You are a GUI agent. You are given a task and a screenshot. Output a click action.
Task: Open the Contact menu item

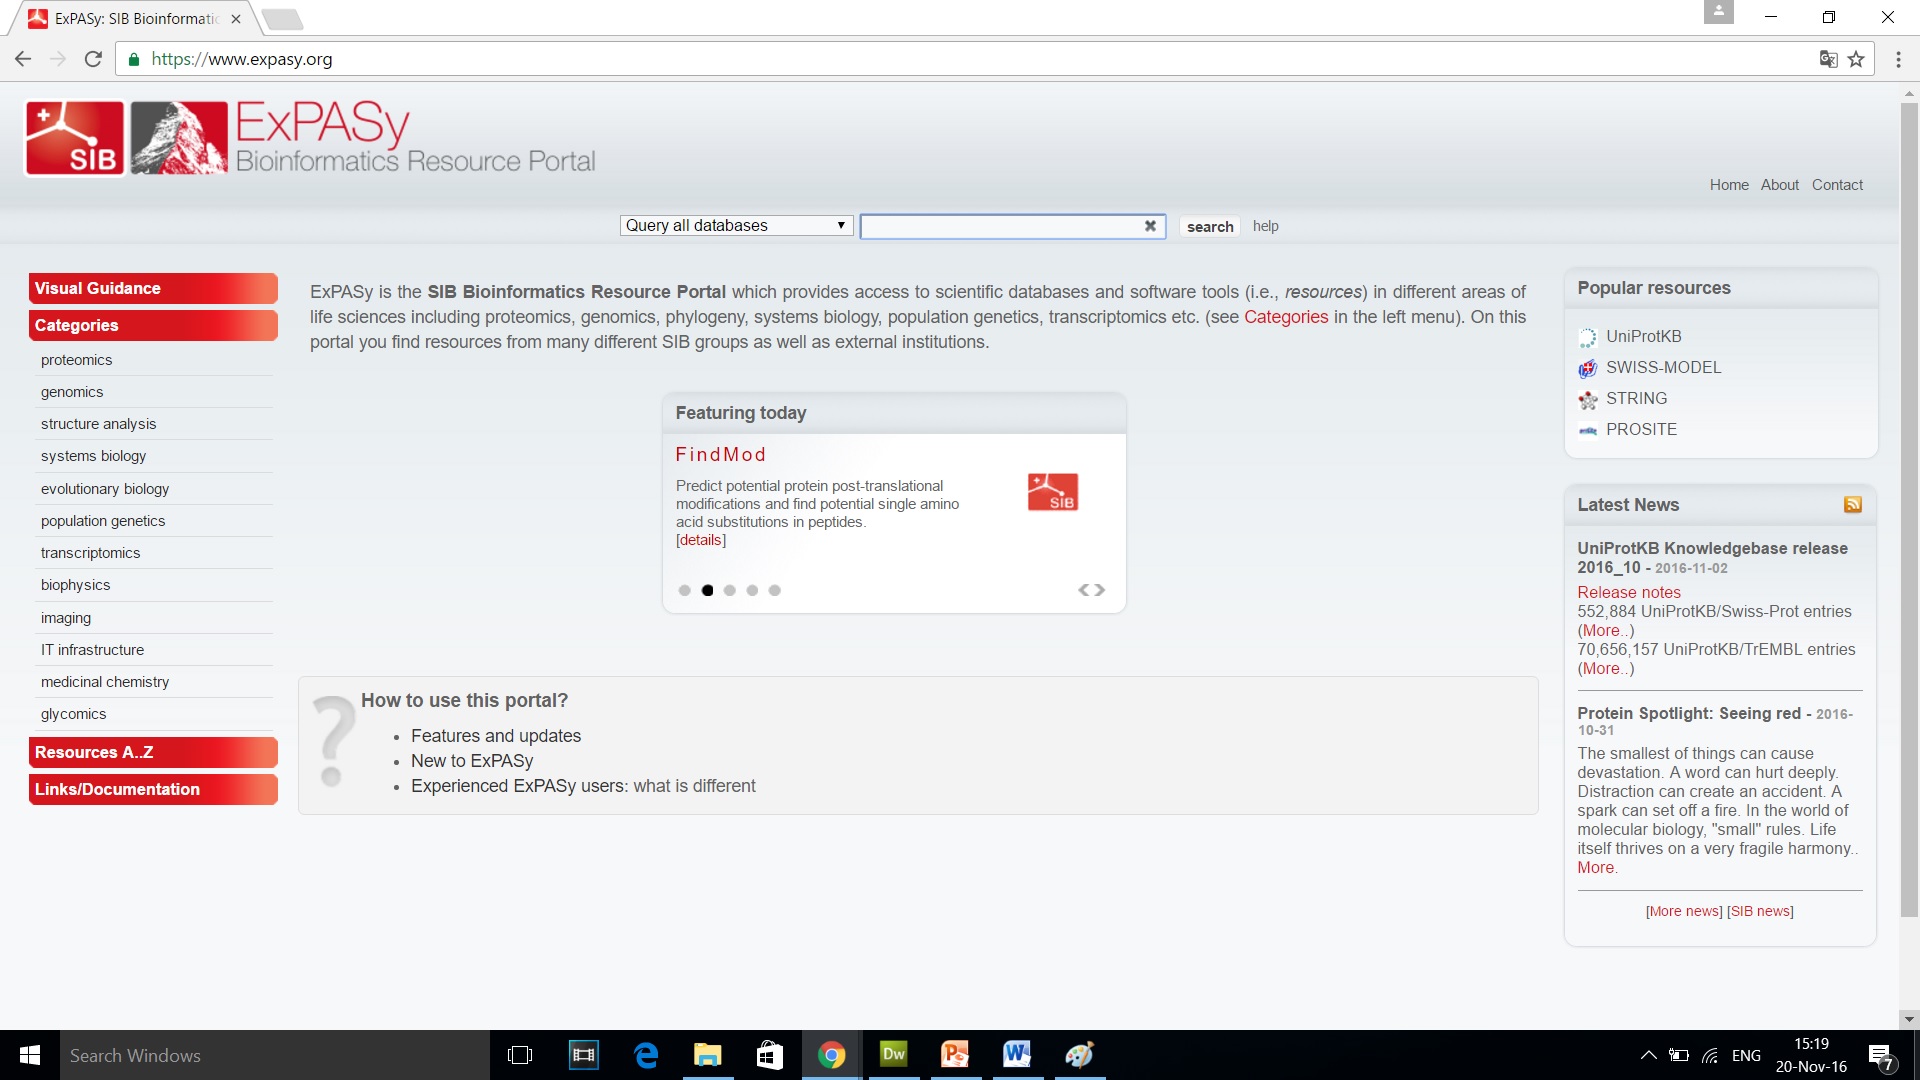[x=1837, y=185]
